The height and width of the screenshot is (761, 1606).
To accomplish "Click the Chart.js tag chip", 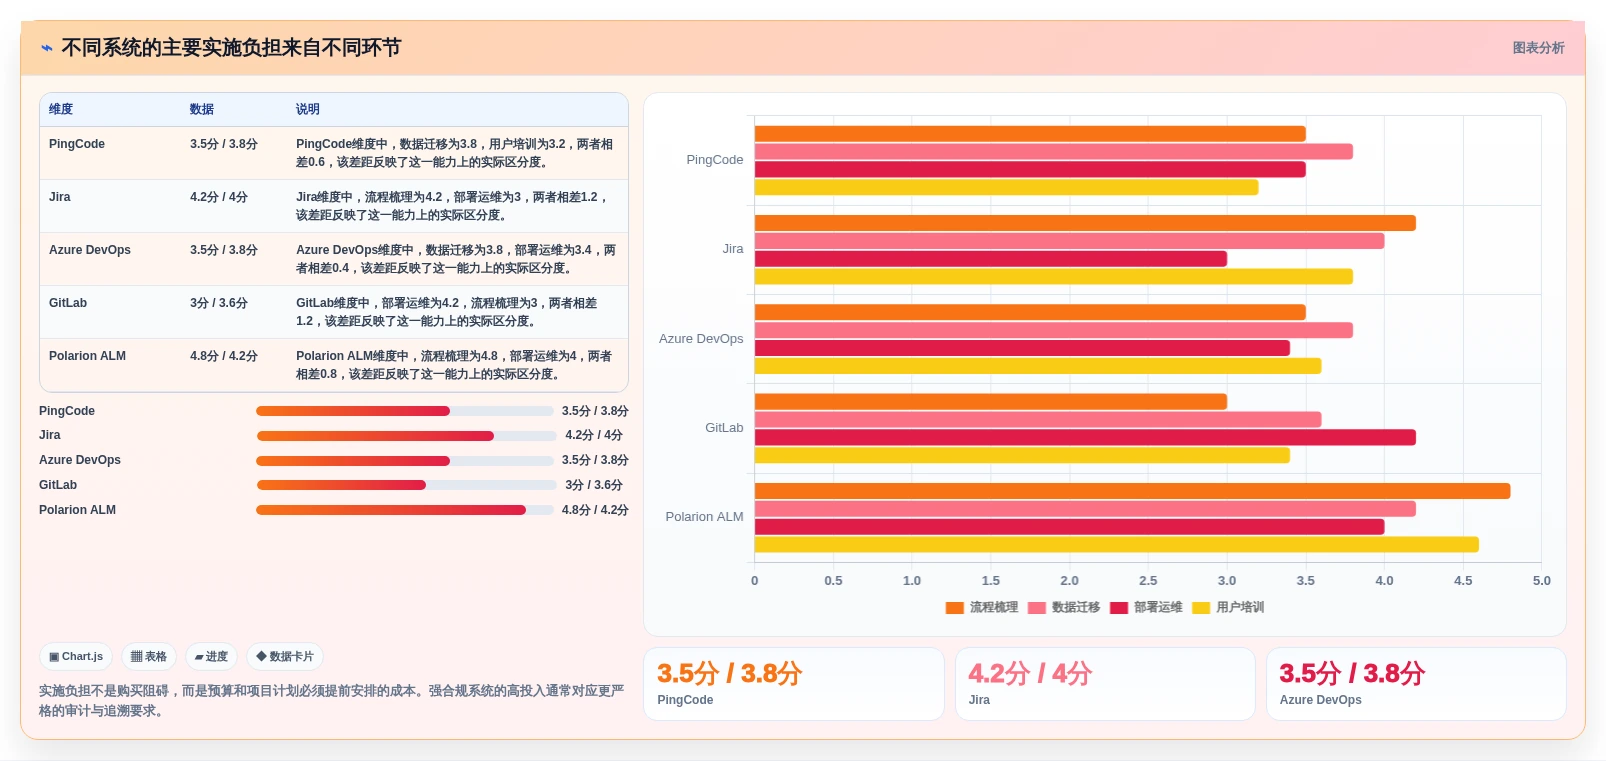I will (x=76, y=657).
